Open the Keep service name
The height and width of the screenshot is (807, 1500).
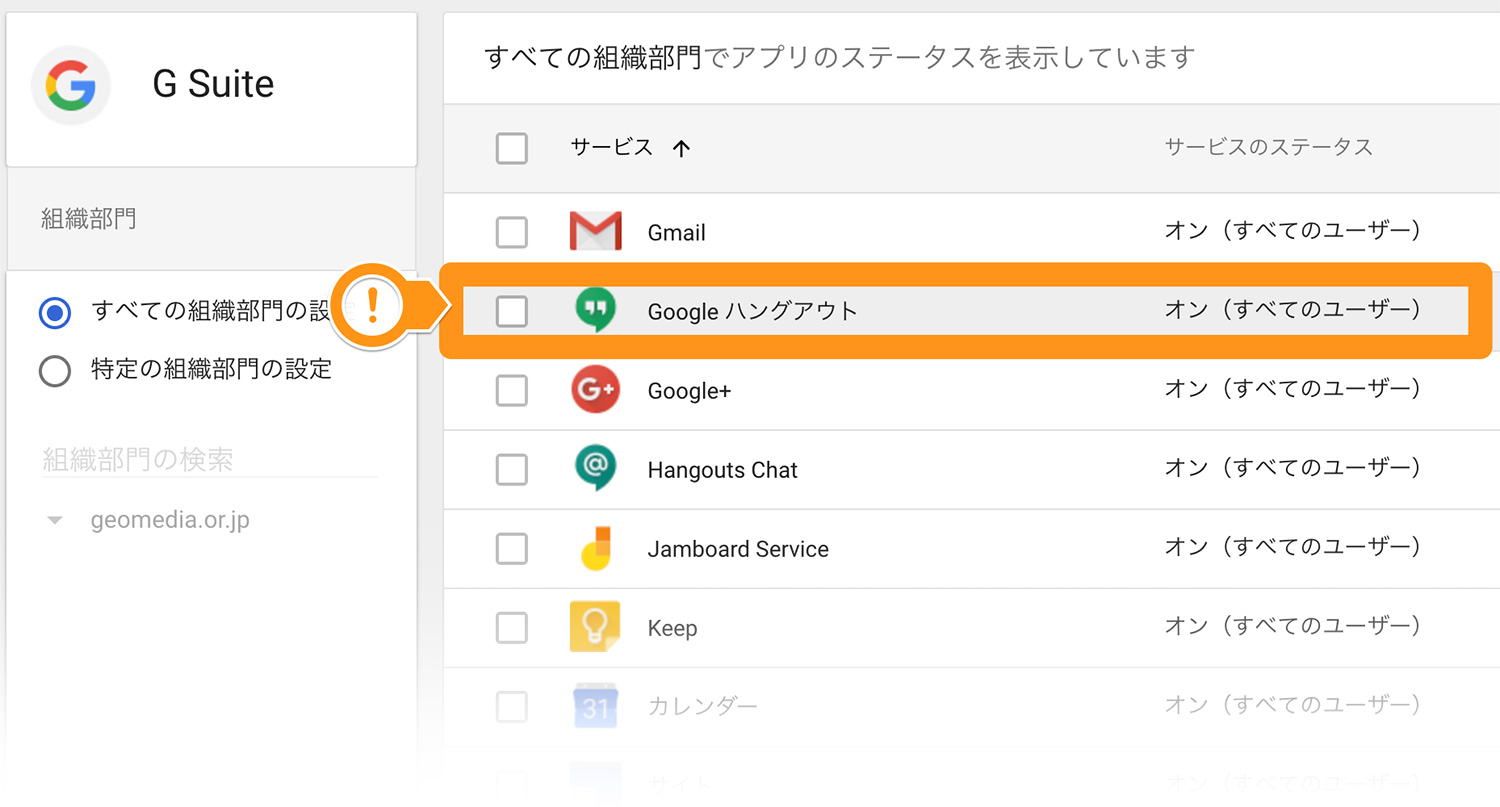coord(672,628)
